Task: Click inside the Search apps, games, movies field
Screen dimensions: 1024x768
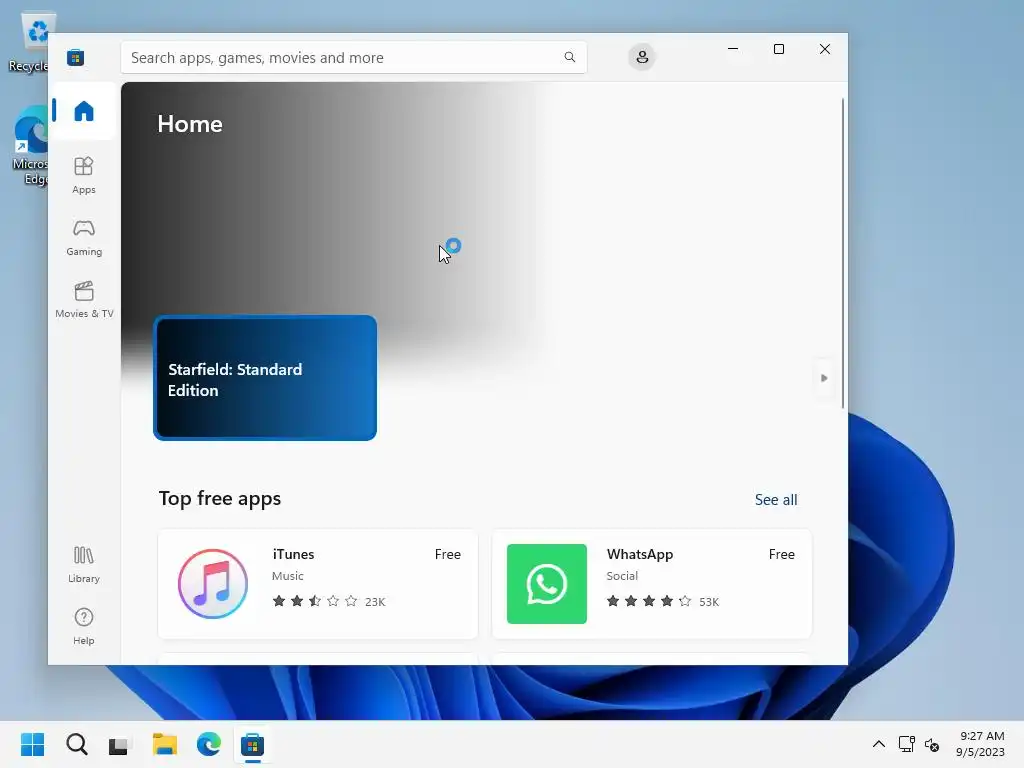Action: pyautogui.click(x=353, y=57)
